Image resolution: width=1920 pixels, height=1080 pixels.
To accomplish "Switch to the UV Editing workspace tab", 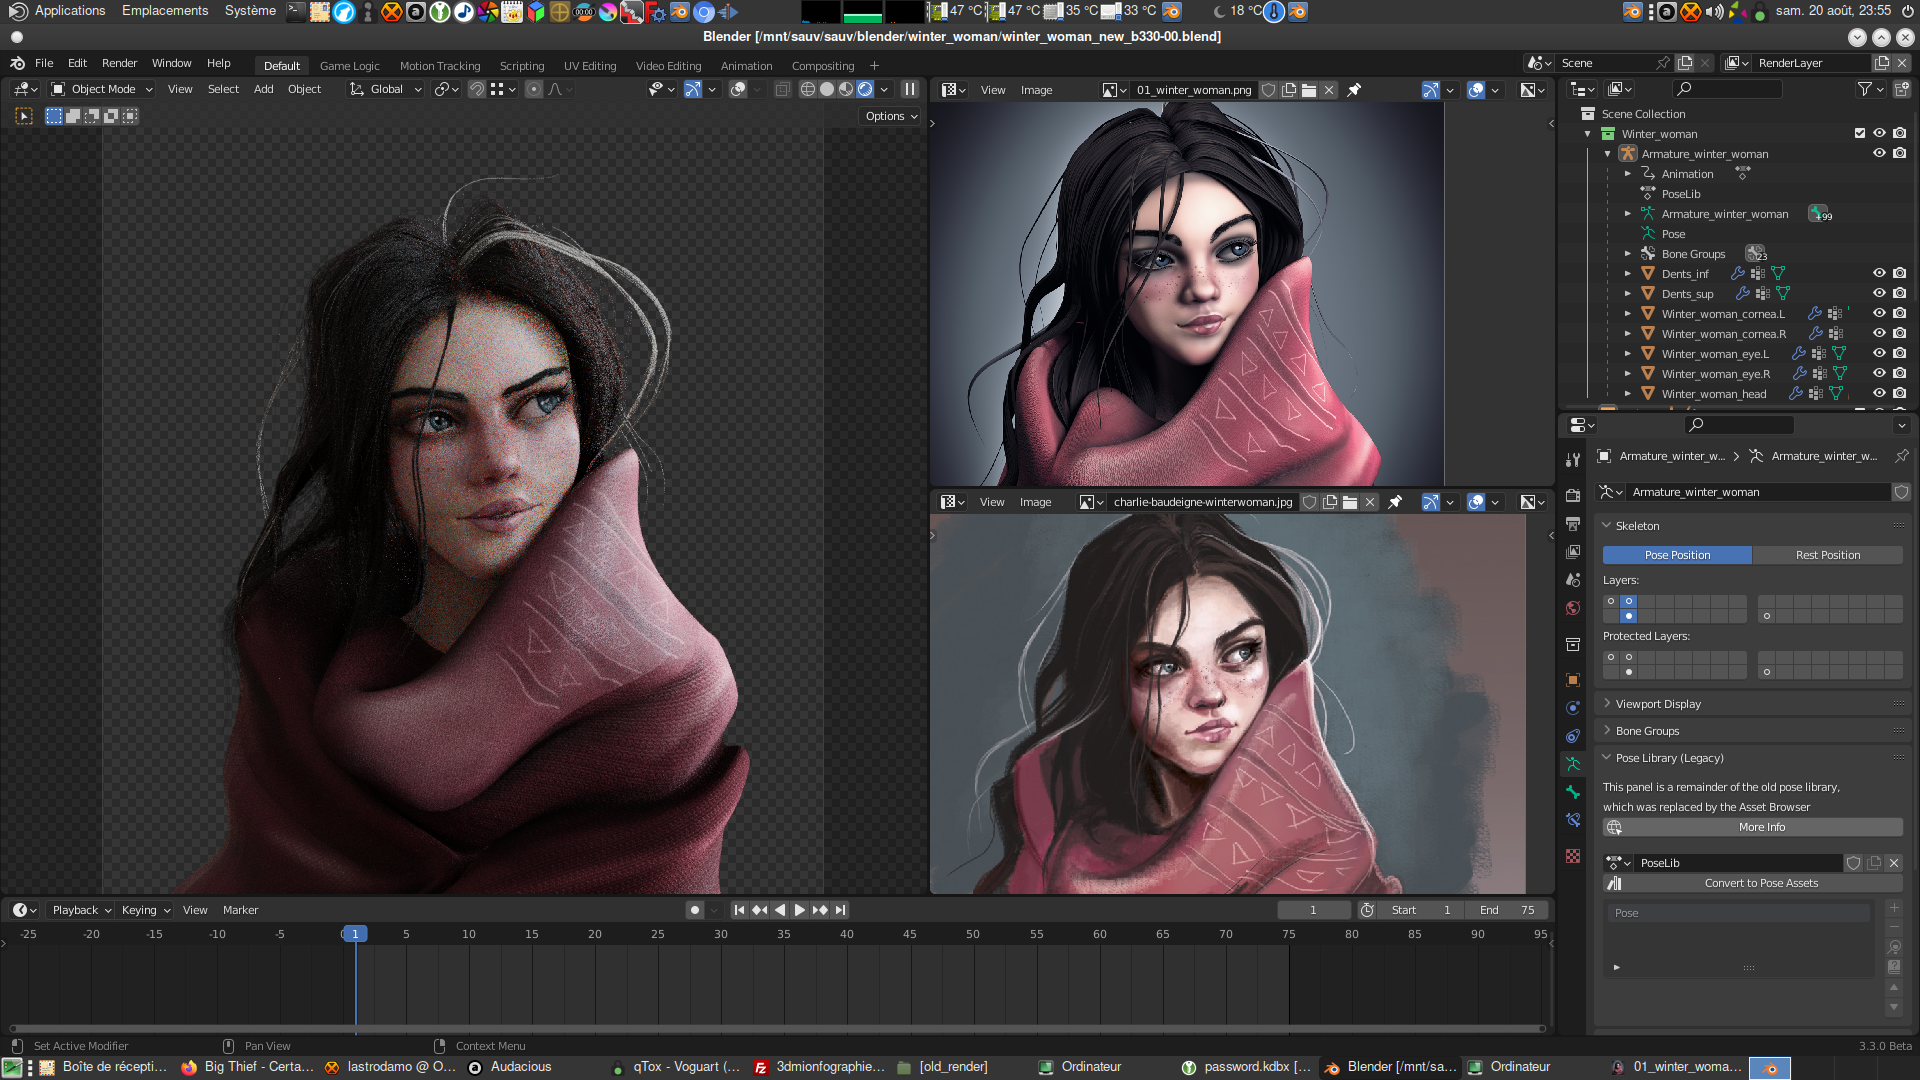I will click(590, 66).
